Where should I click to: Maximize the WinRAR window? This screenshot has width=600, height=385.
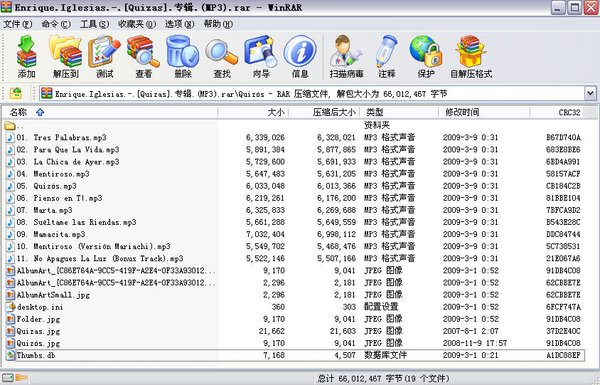coord(574,8)
